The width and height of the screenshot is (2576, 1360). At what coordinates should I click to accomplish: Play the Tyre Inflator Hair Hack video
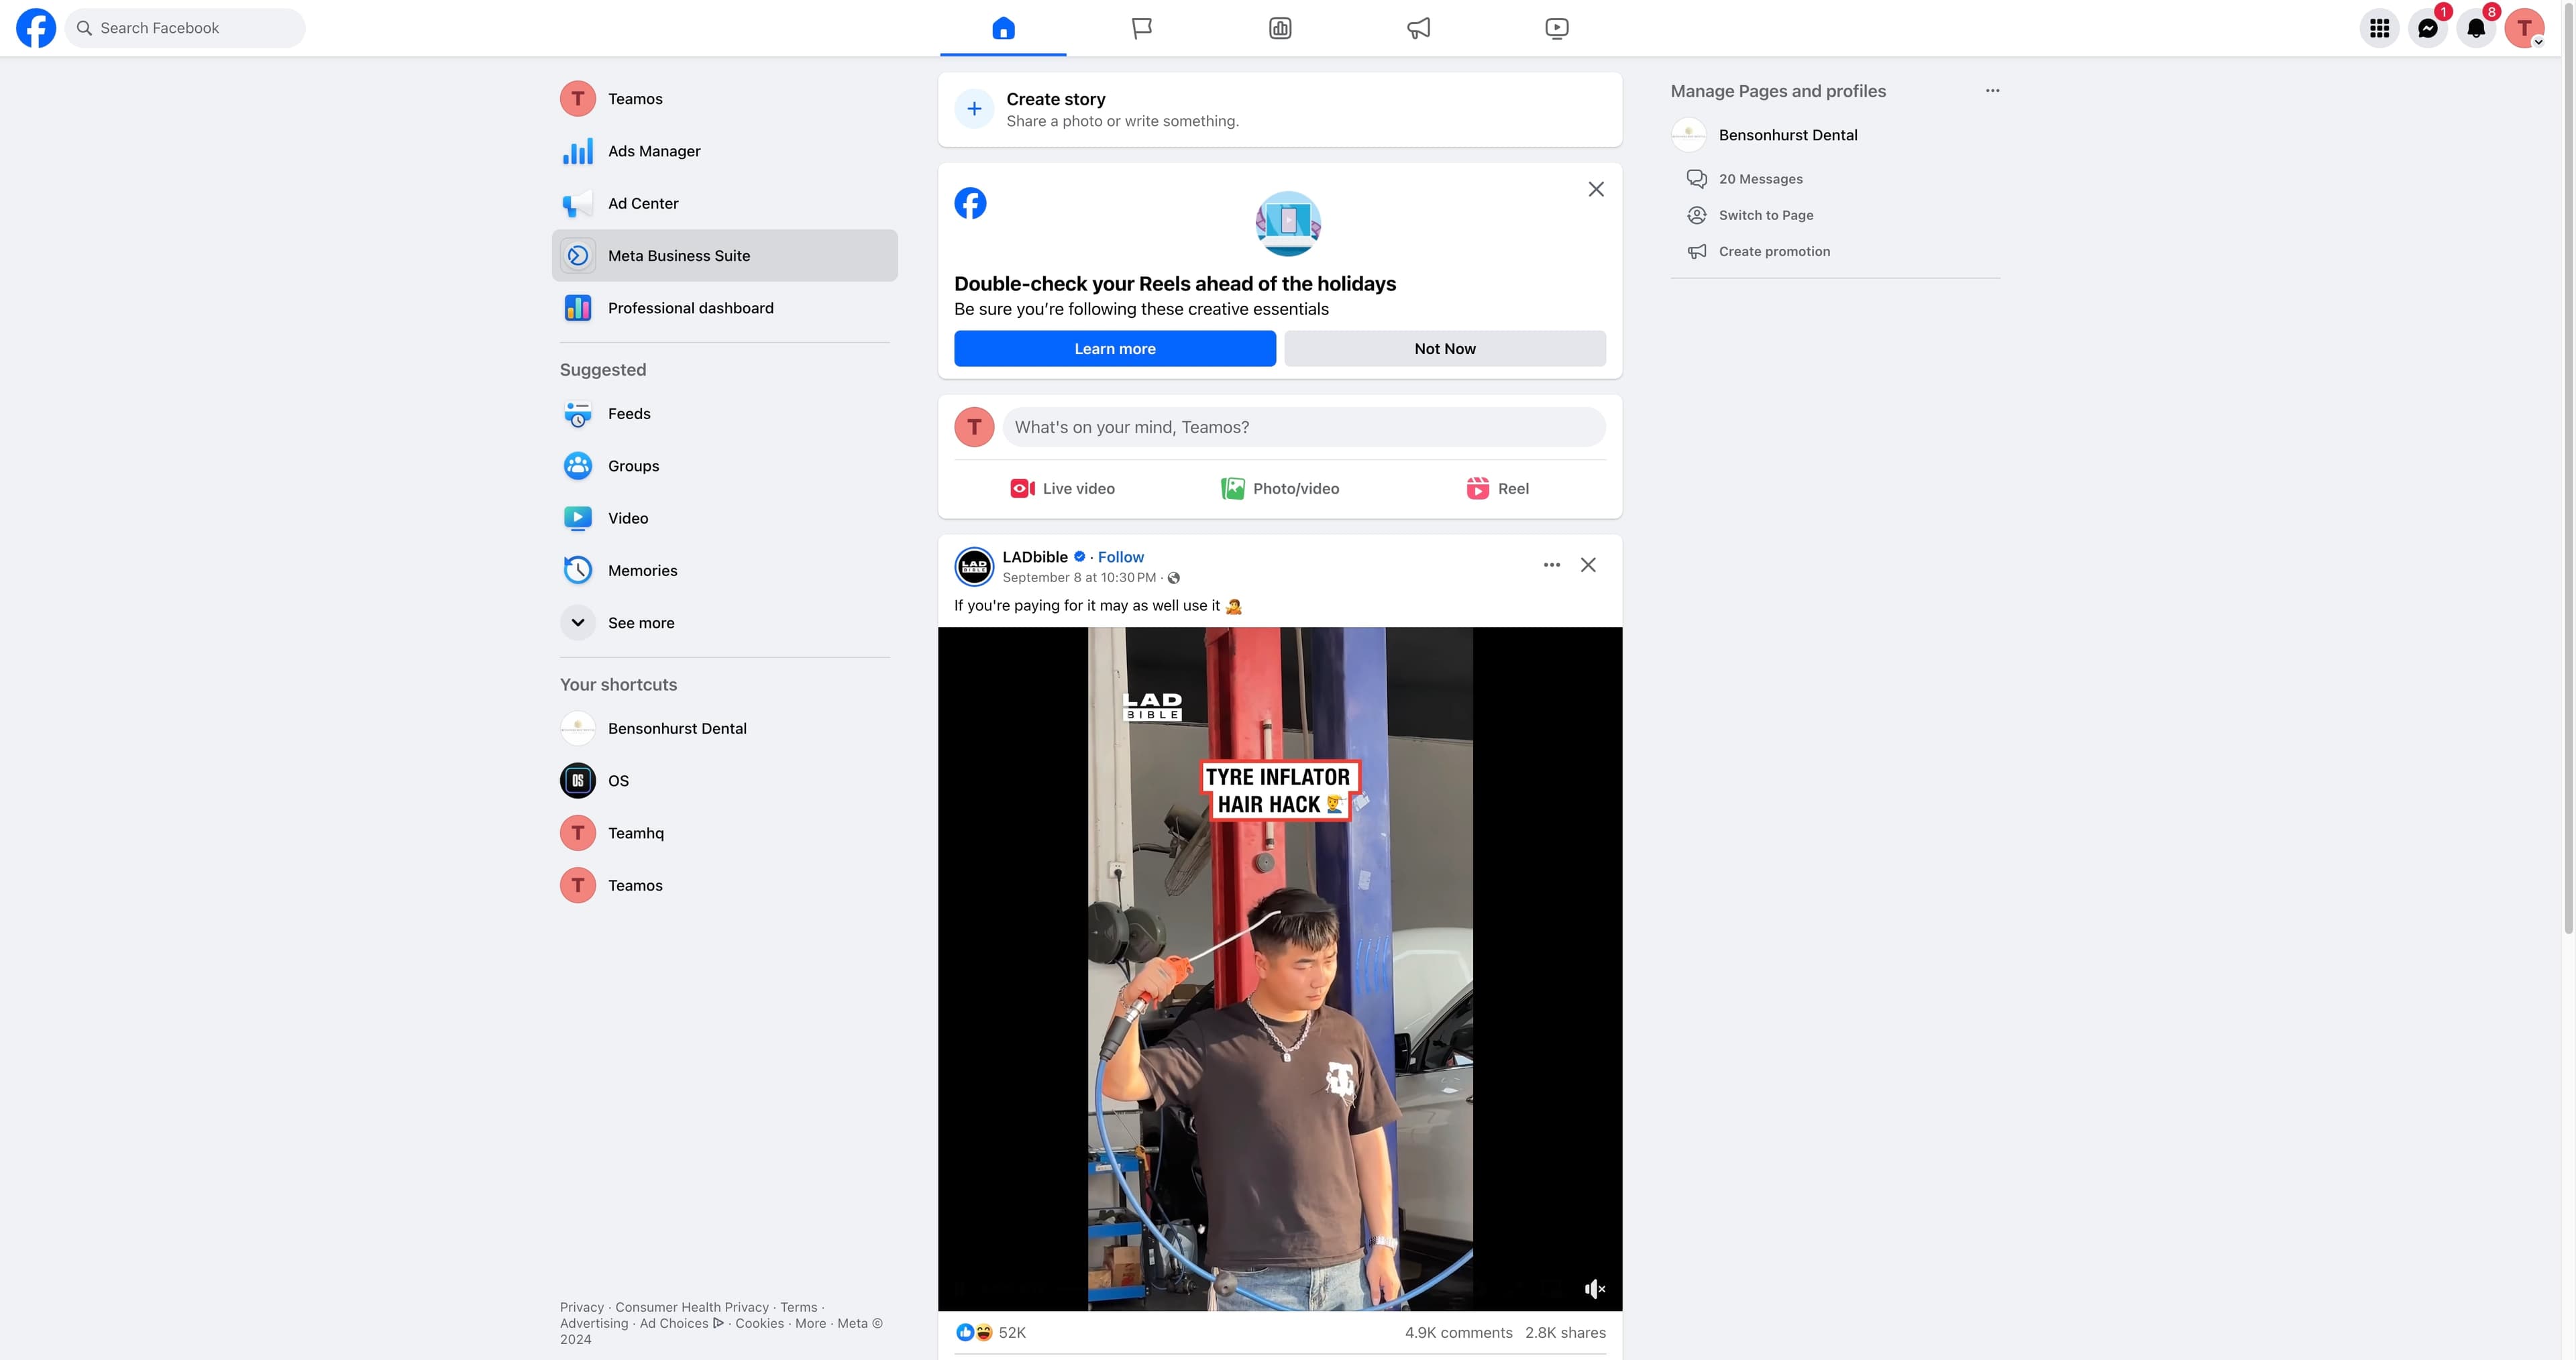click(1280, 969)
